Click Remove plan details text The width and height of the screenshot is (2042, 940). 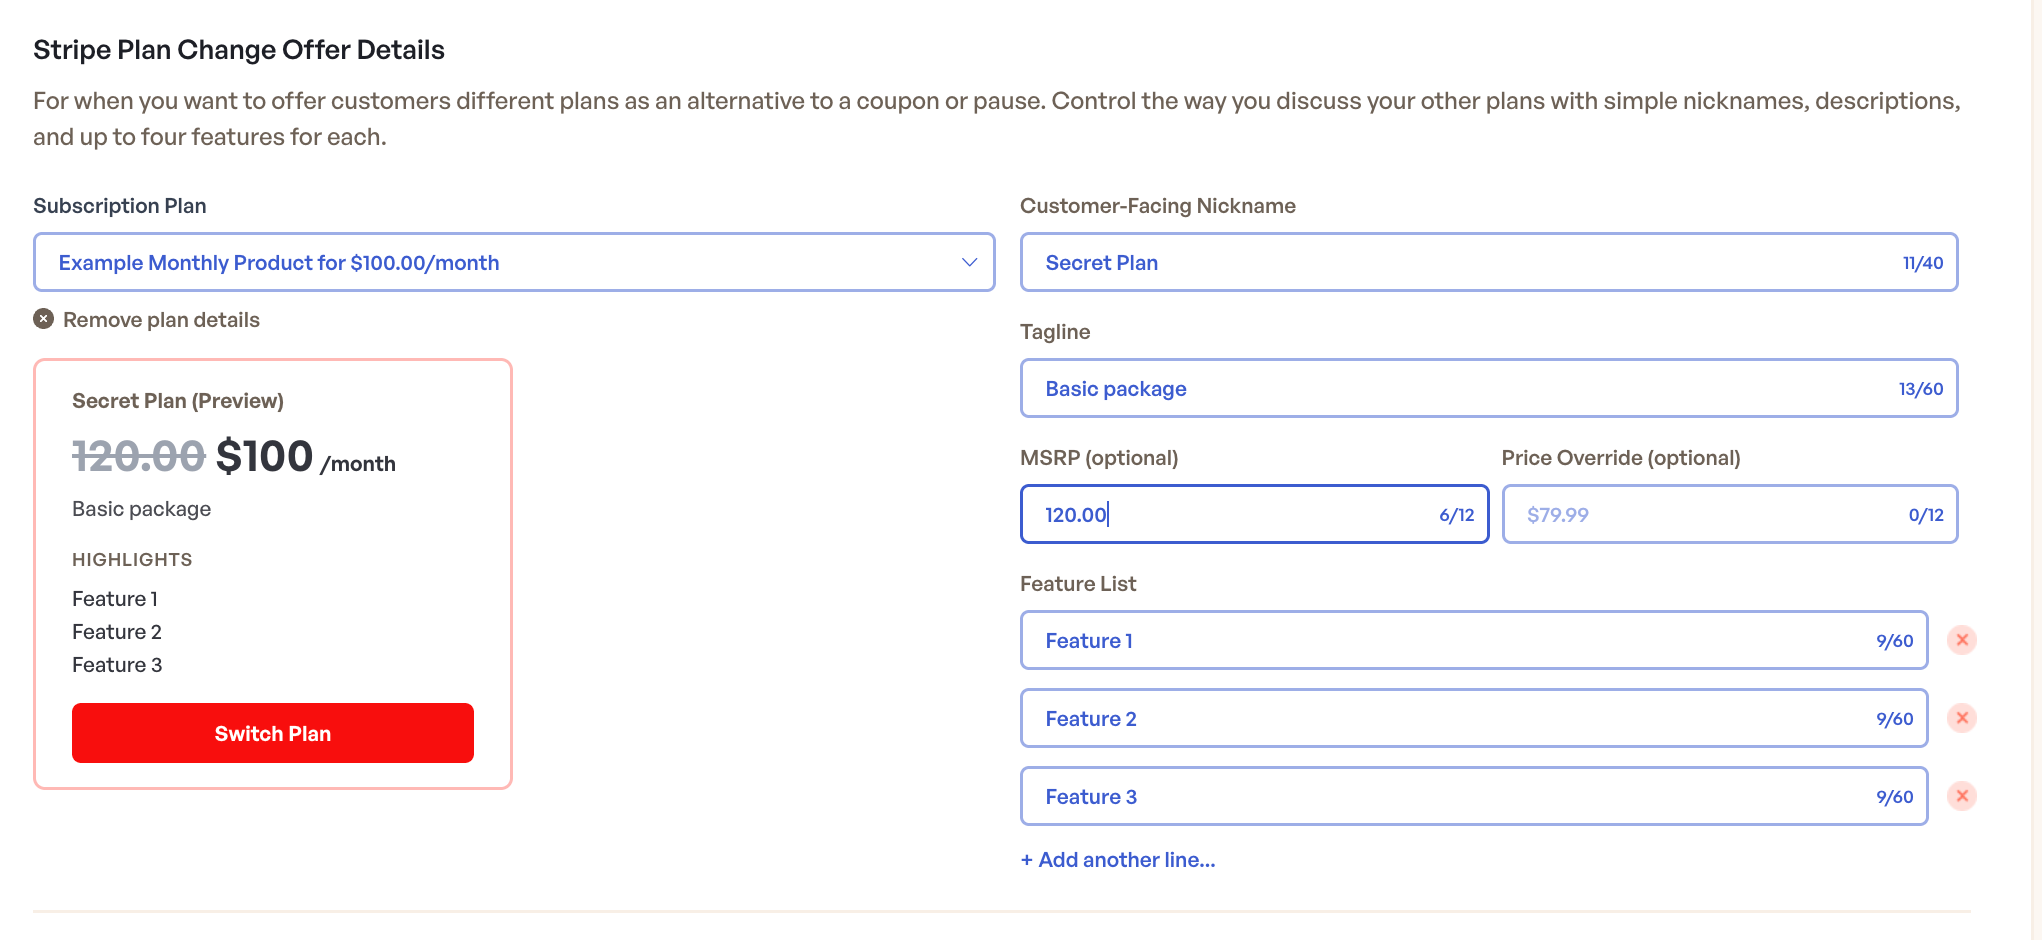pos(161,320)
